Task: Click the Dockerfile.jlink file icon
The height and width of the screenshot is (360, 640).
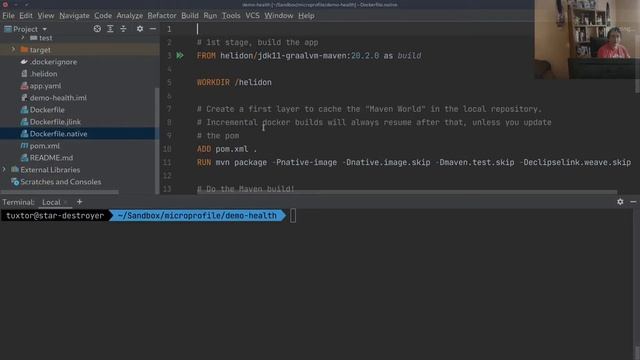Action: [x=24, y=122]
